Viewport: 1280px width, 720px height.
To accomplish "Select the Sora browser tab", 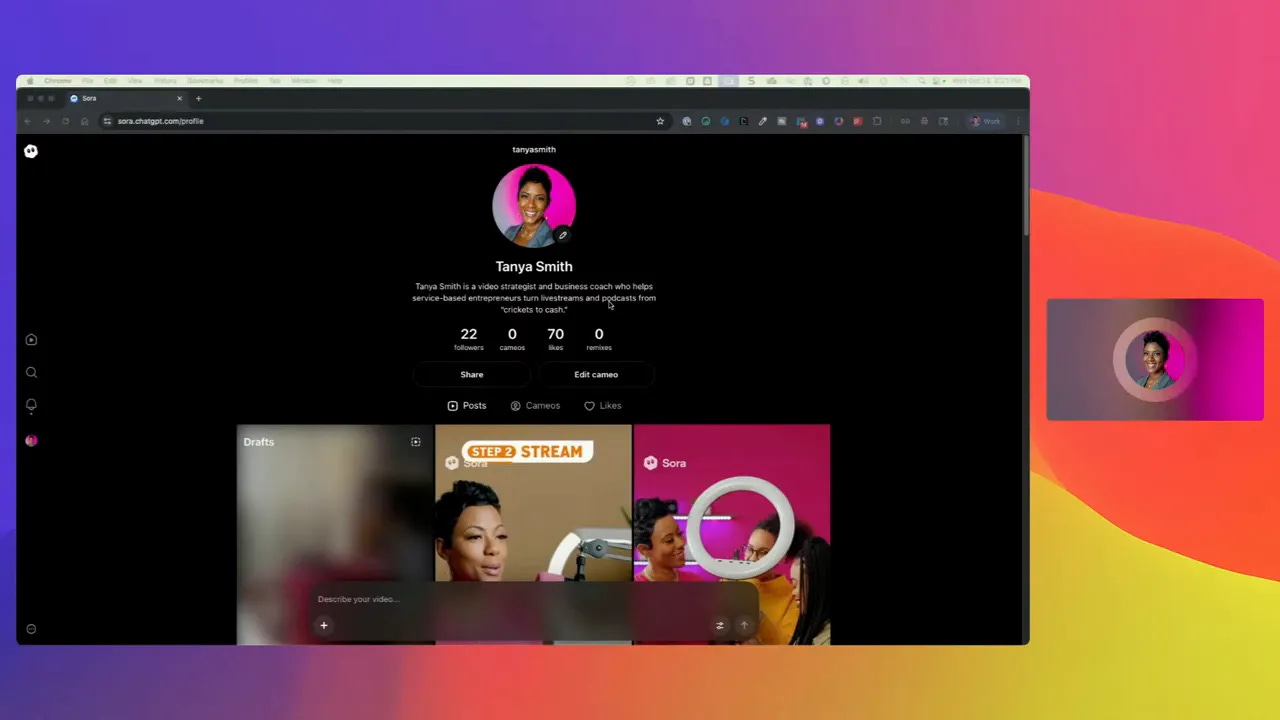I will 126,98.
